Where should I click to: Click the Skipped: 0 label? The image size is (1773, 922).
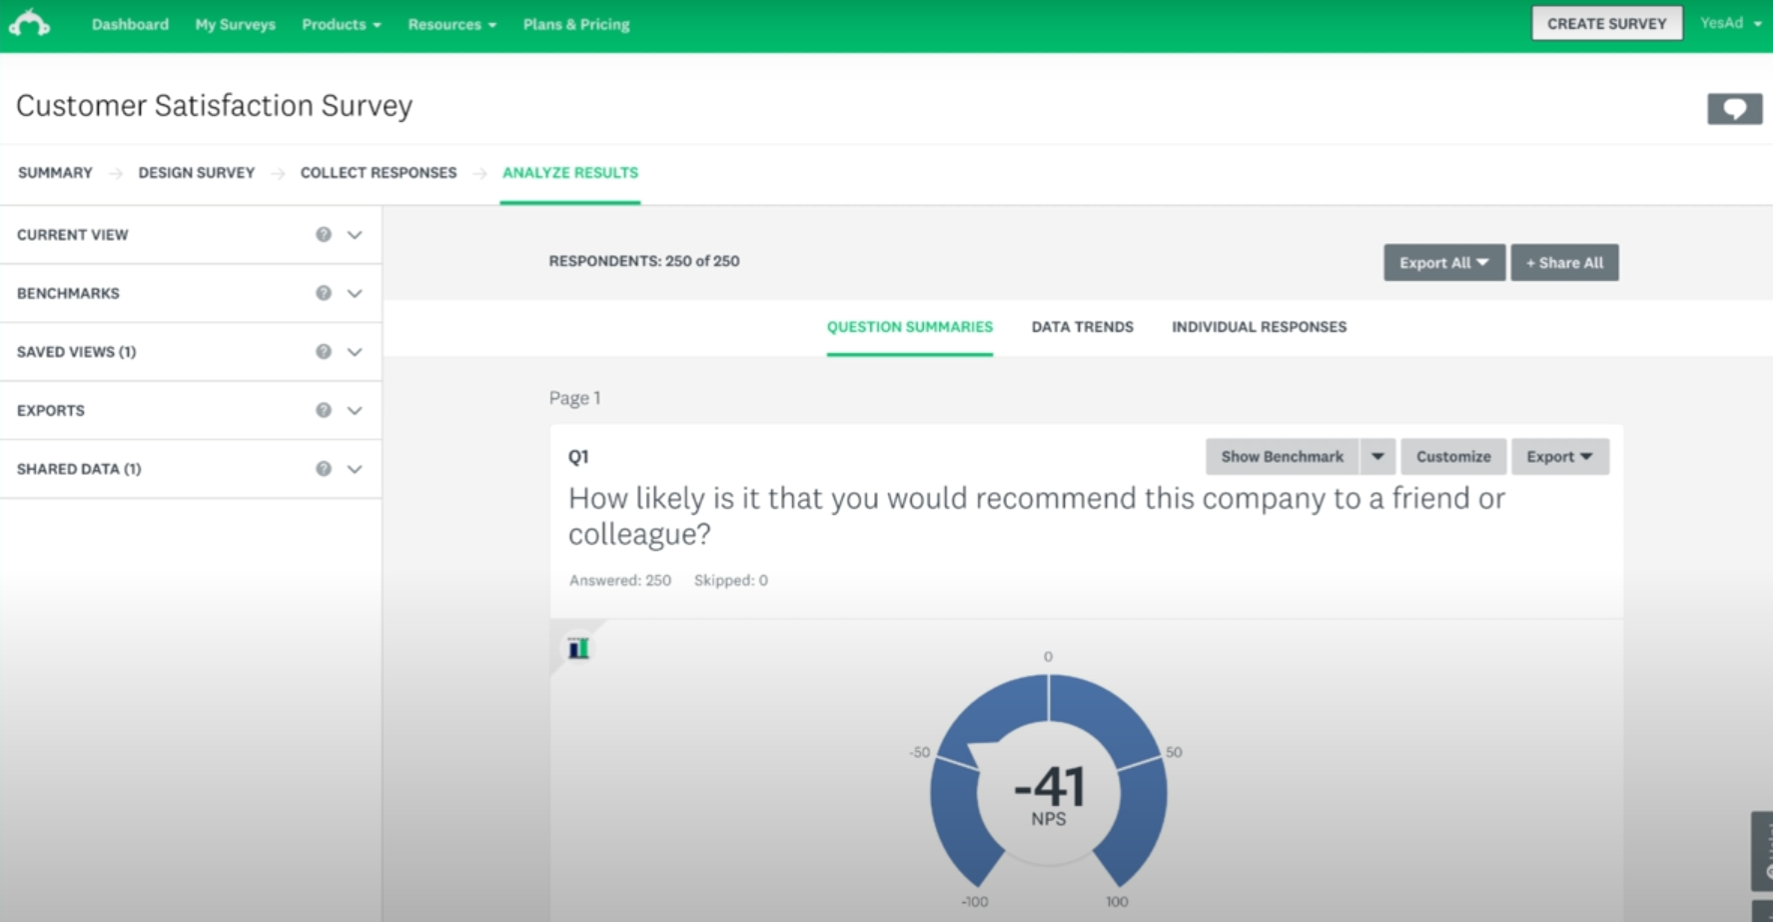pos(731,580)
